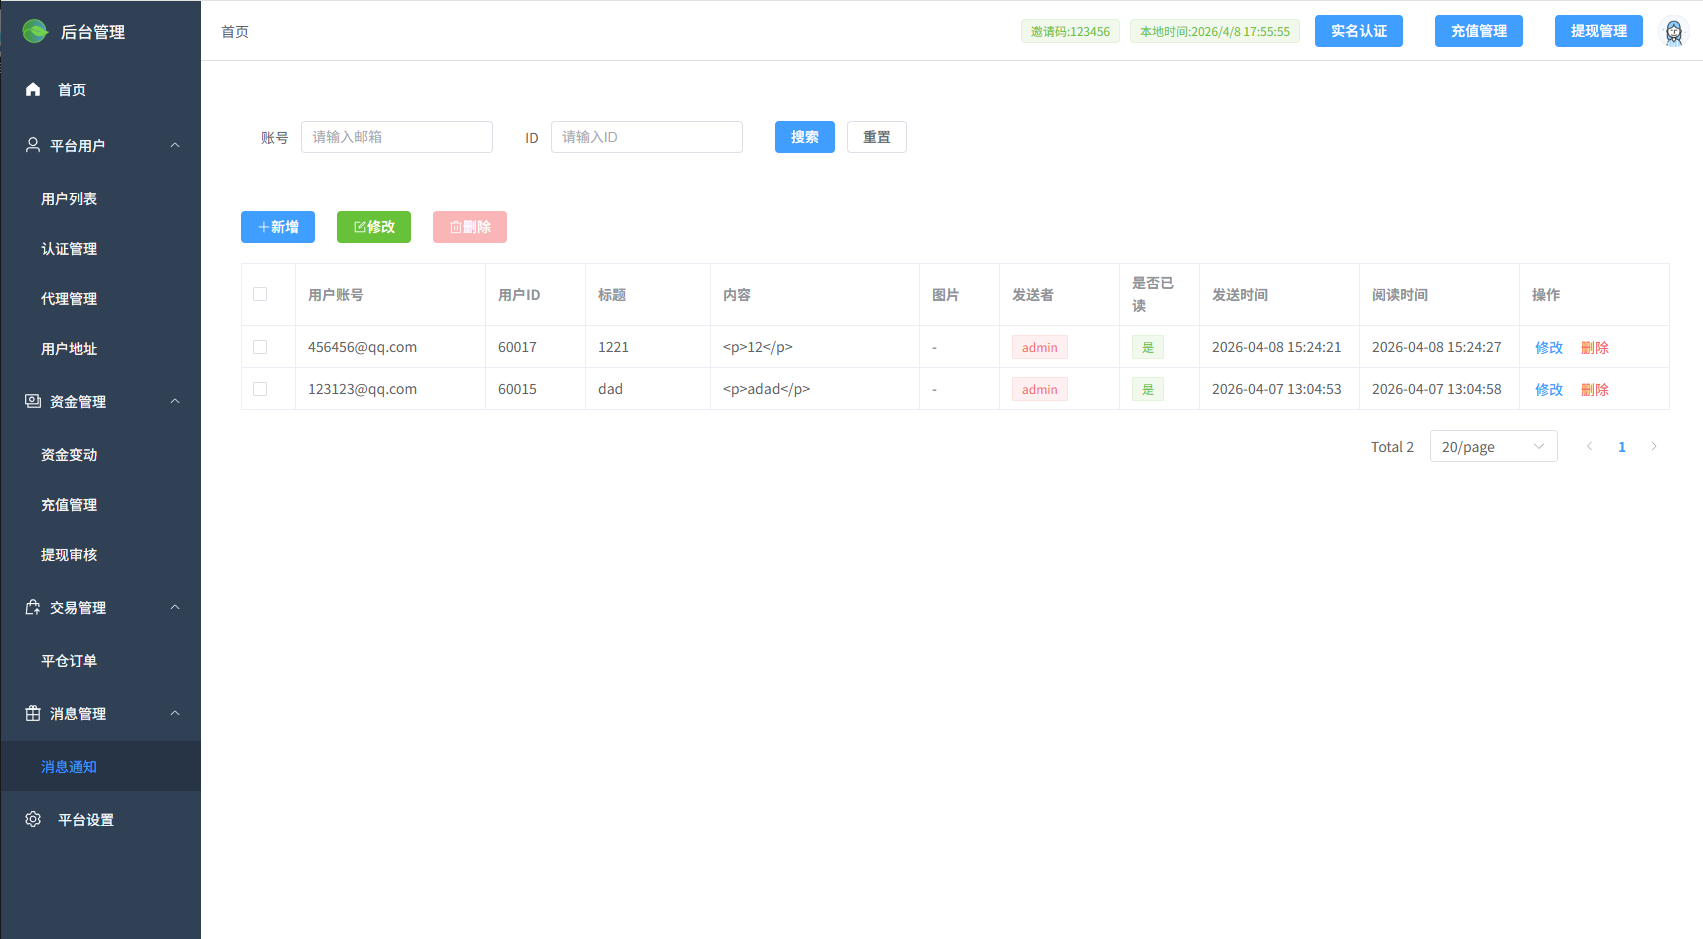Select all rows with header checkbox
1703x939 pixels.
tap(260, 294)
